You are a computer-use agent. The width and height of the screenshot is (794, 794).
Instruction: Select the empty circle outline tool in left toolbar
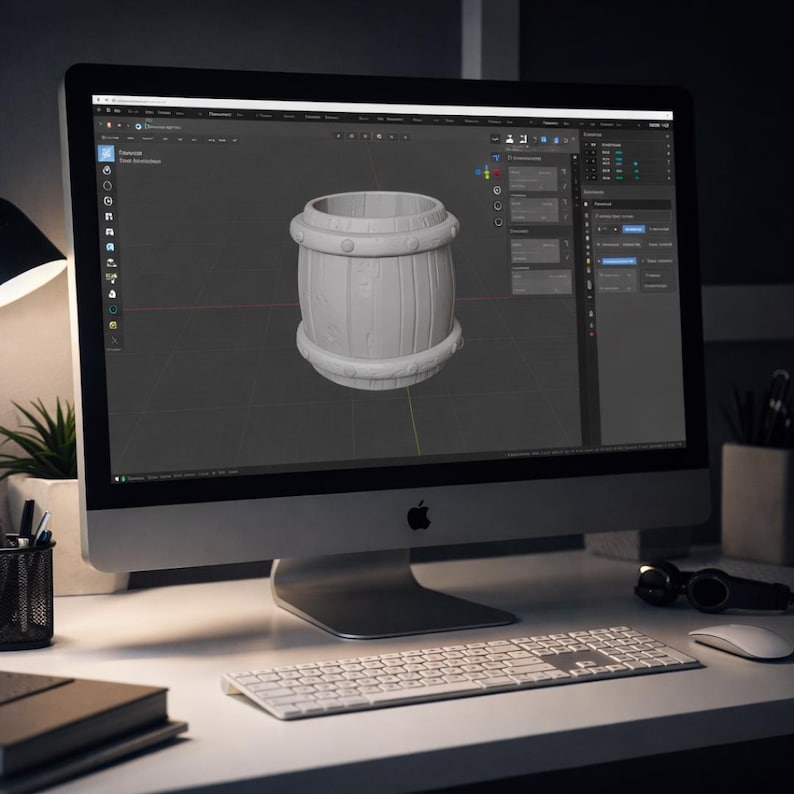point(107,186)
